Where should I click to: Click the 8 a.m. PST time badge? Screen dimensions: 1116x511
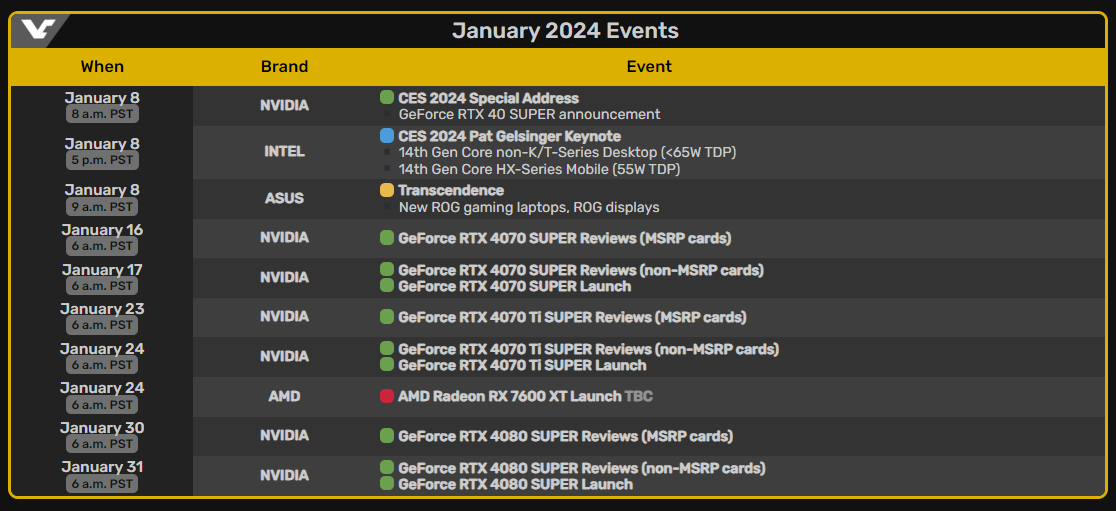pos(102,114)
